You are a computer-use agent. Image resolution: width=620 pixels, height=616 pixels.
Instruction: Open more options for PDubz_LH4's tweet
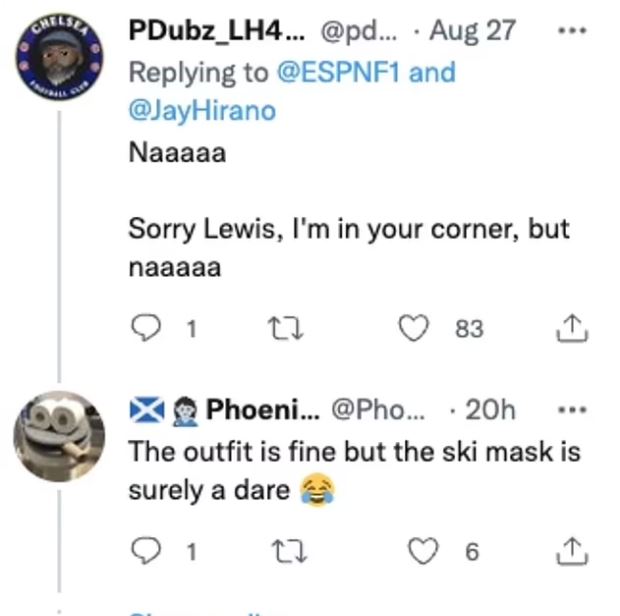571,30
